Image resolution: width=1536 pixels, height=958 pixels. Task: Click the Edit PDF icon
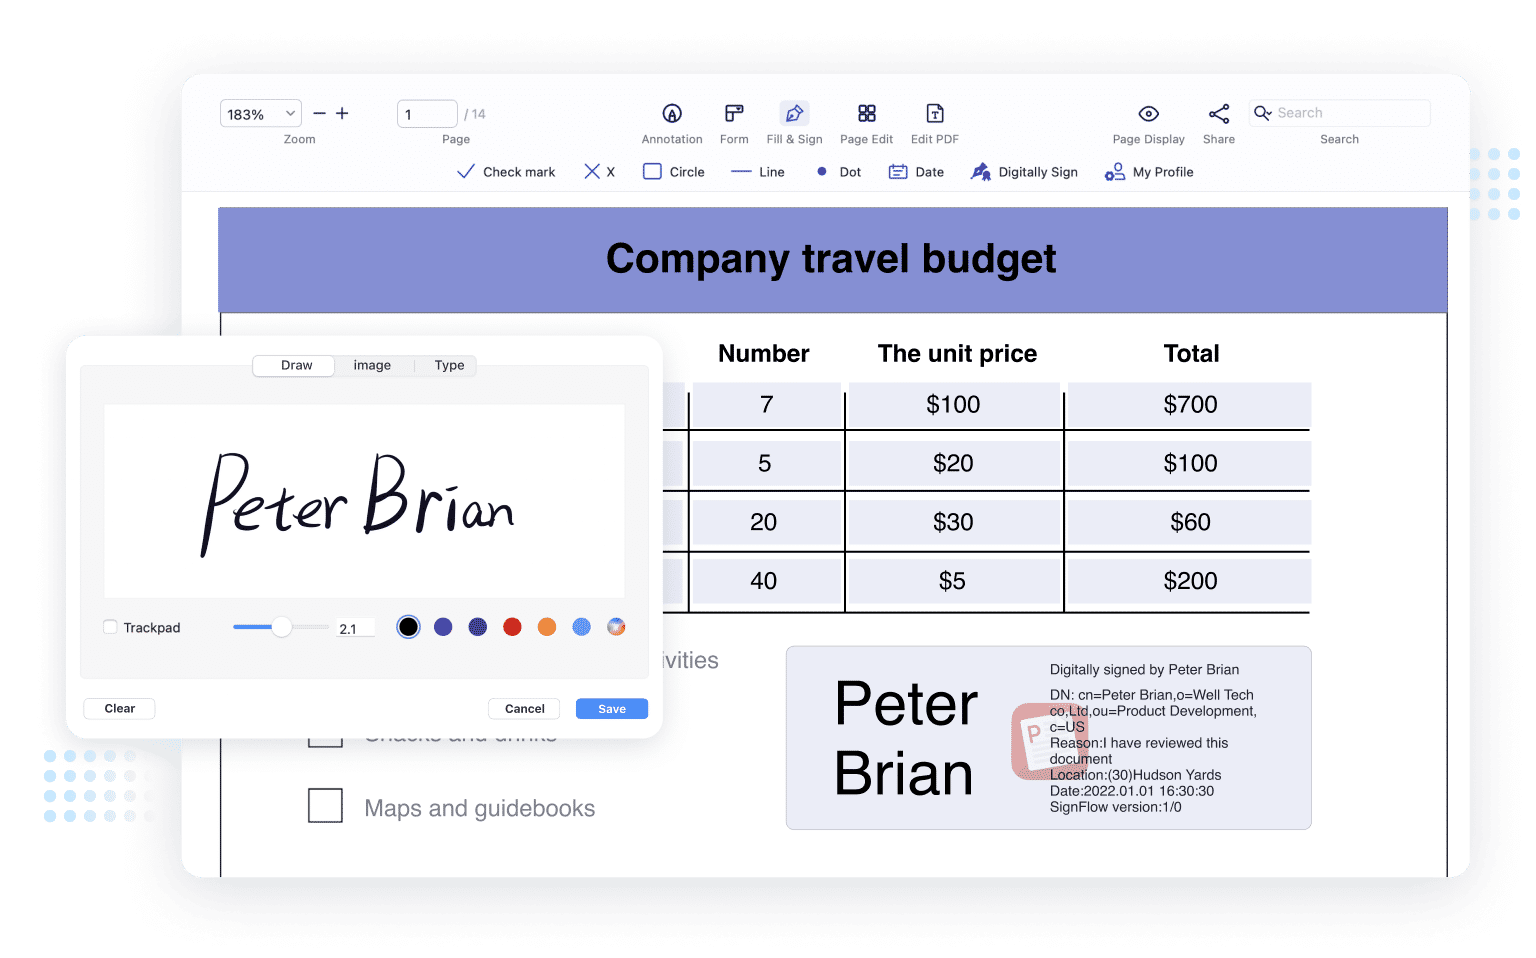pos(934,114)
